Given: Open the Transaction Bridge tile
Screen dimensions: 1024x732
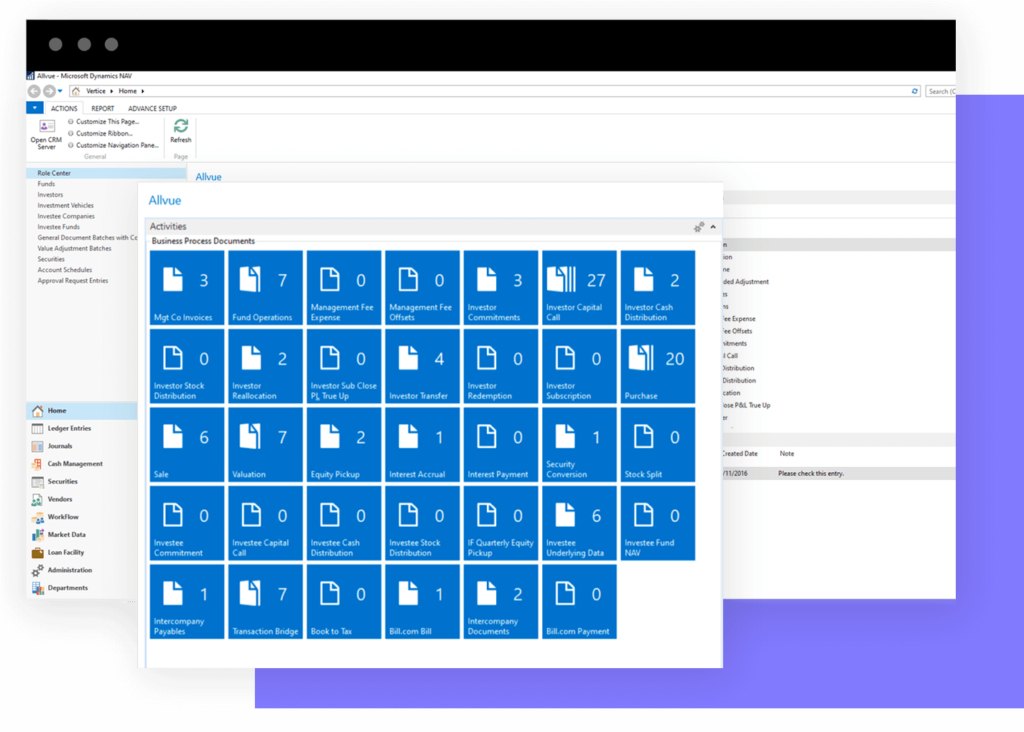Looking at the screenshot, I should [x=265, y=601].
